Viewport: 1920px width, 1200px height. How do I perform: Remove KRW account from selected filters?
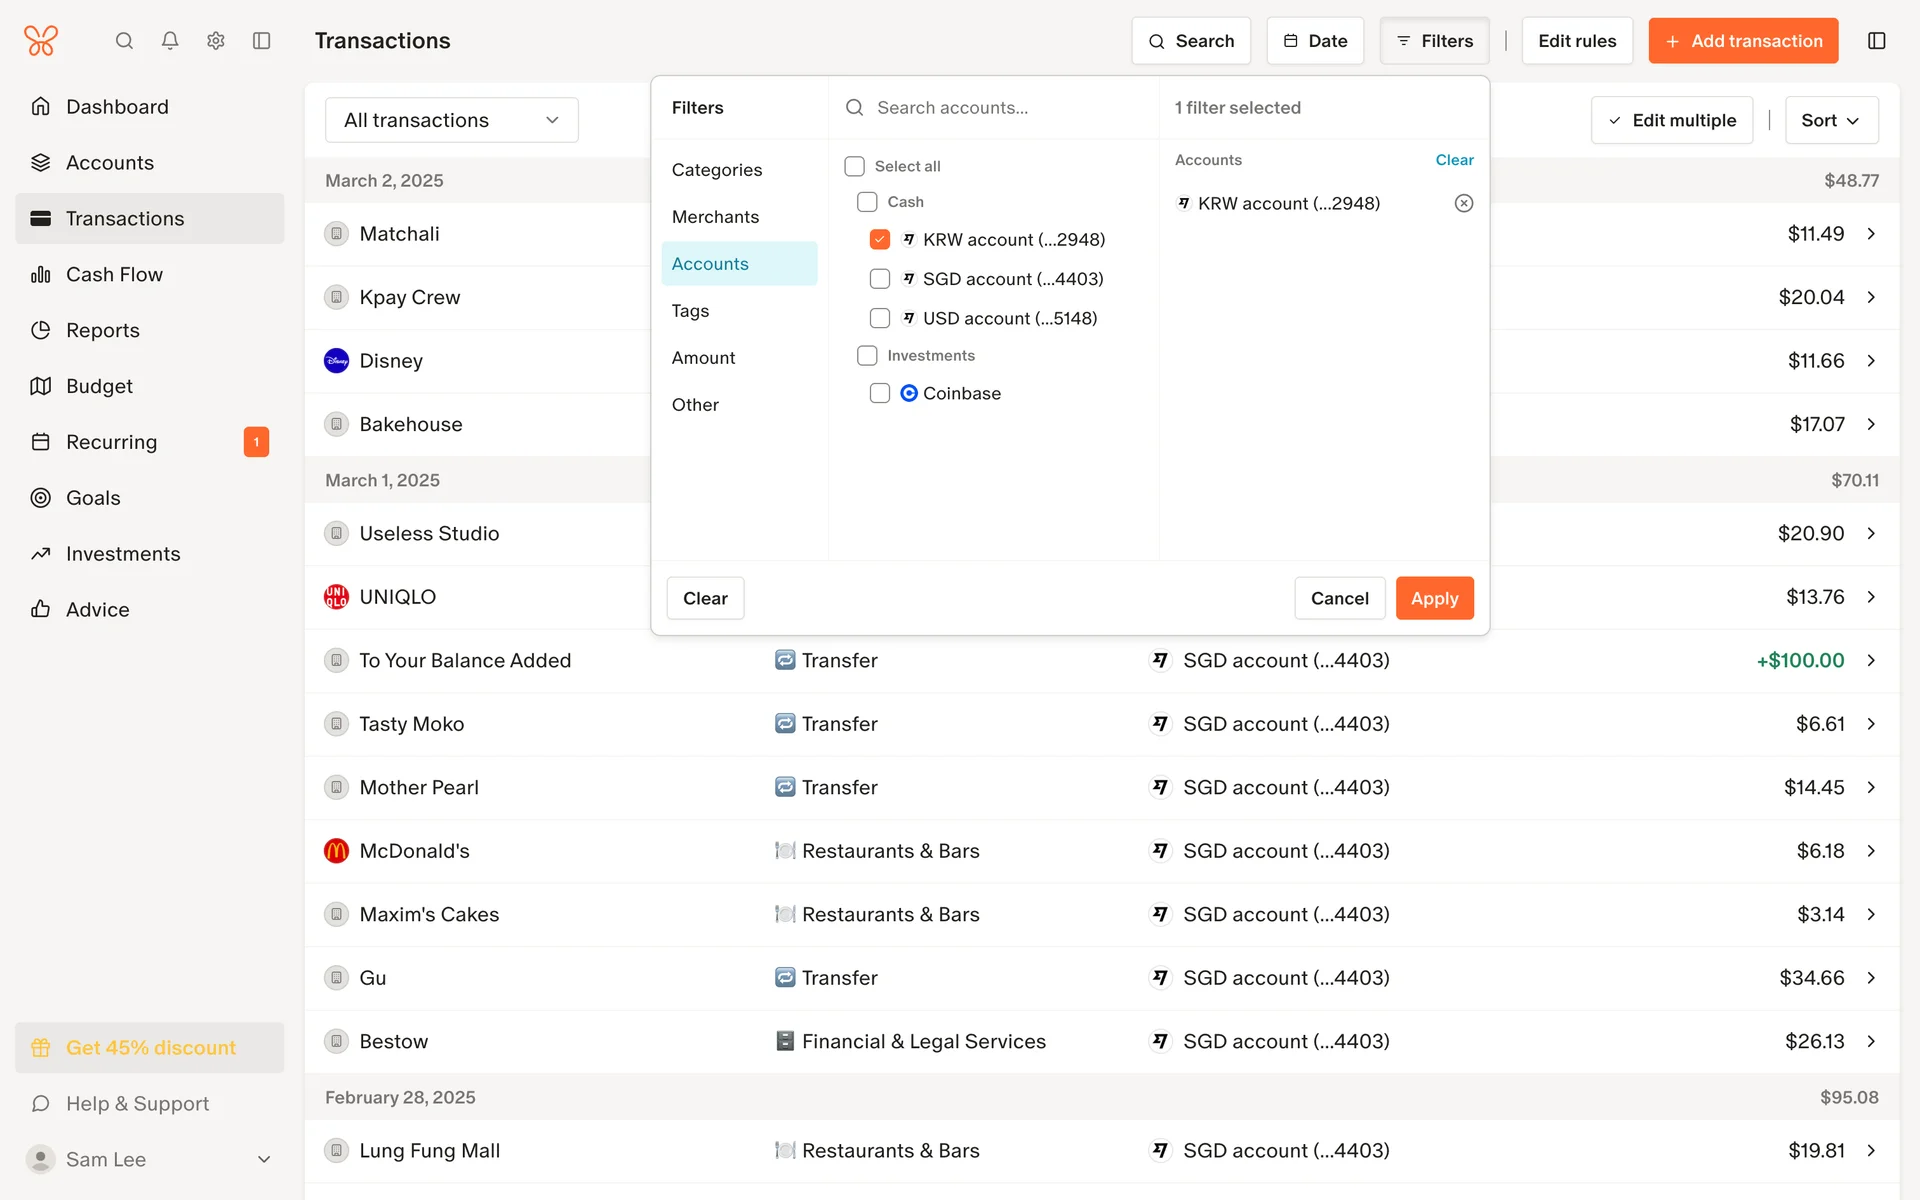pyautogui.click(x=1463, y=203)
